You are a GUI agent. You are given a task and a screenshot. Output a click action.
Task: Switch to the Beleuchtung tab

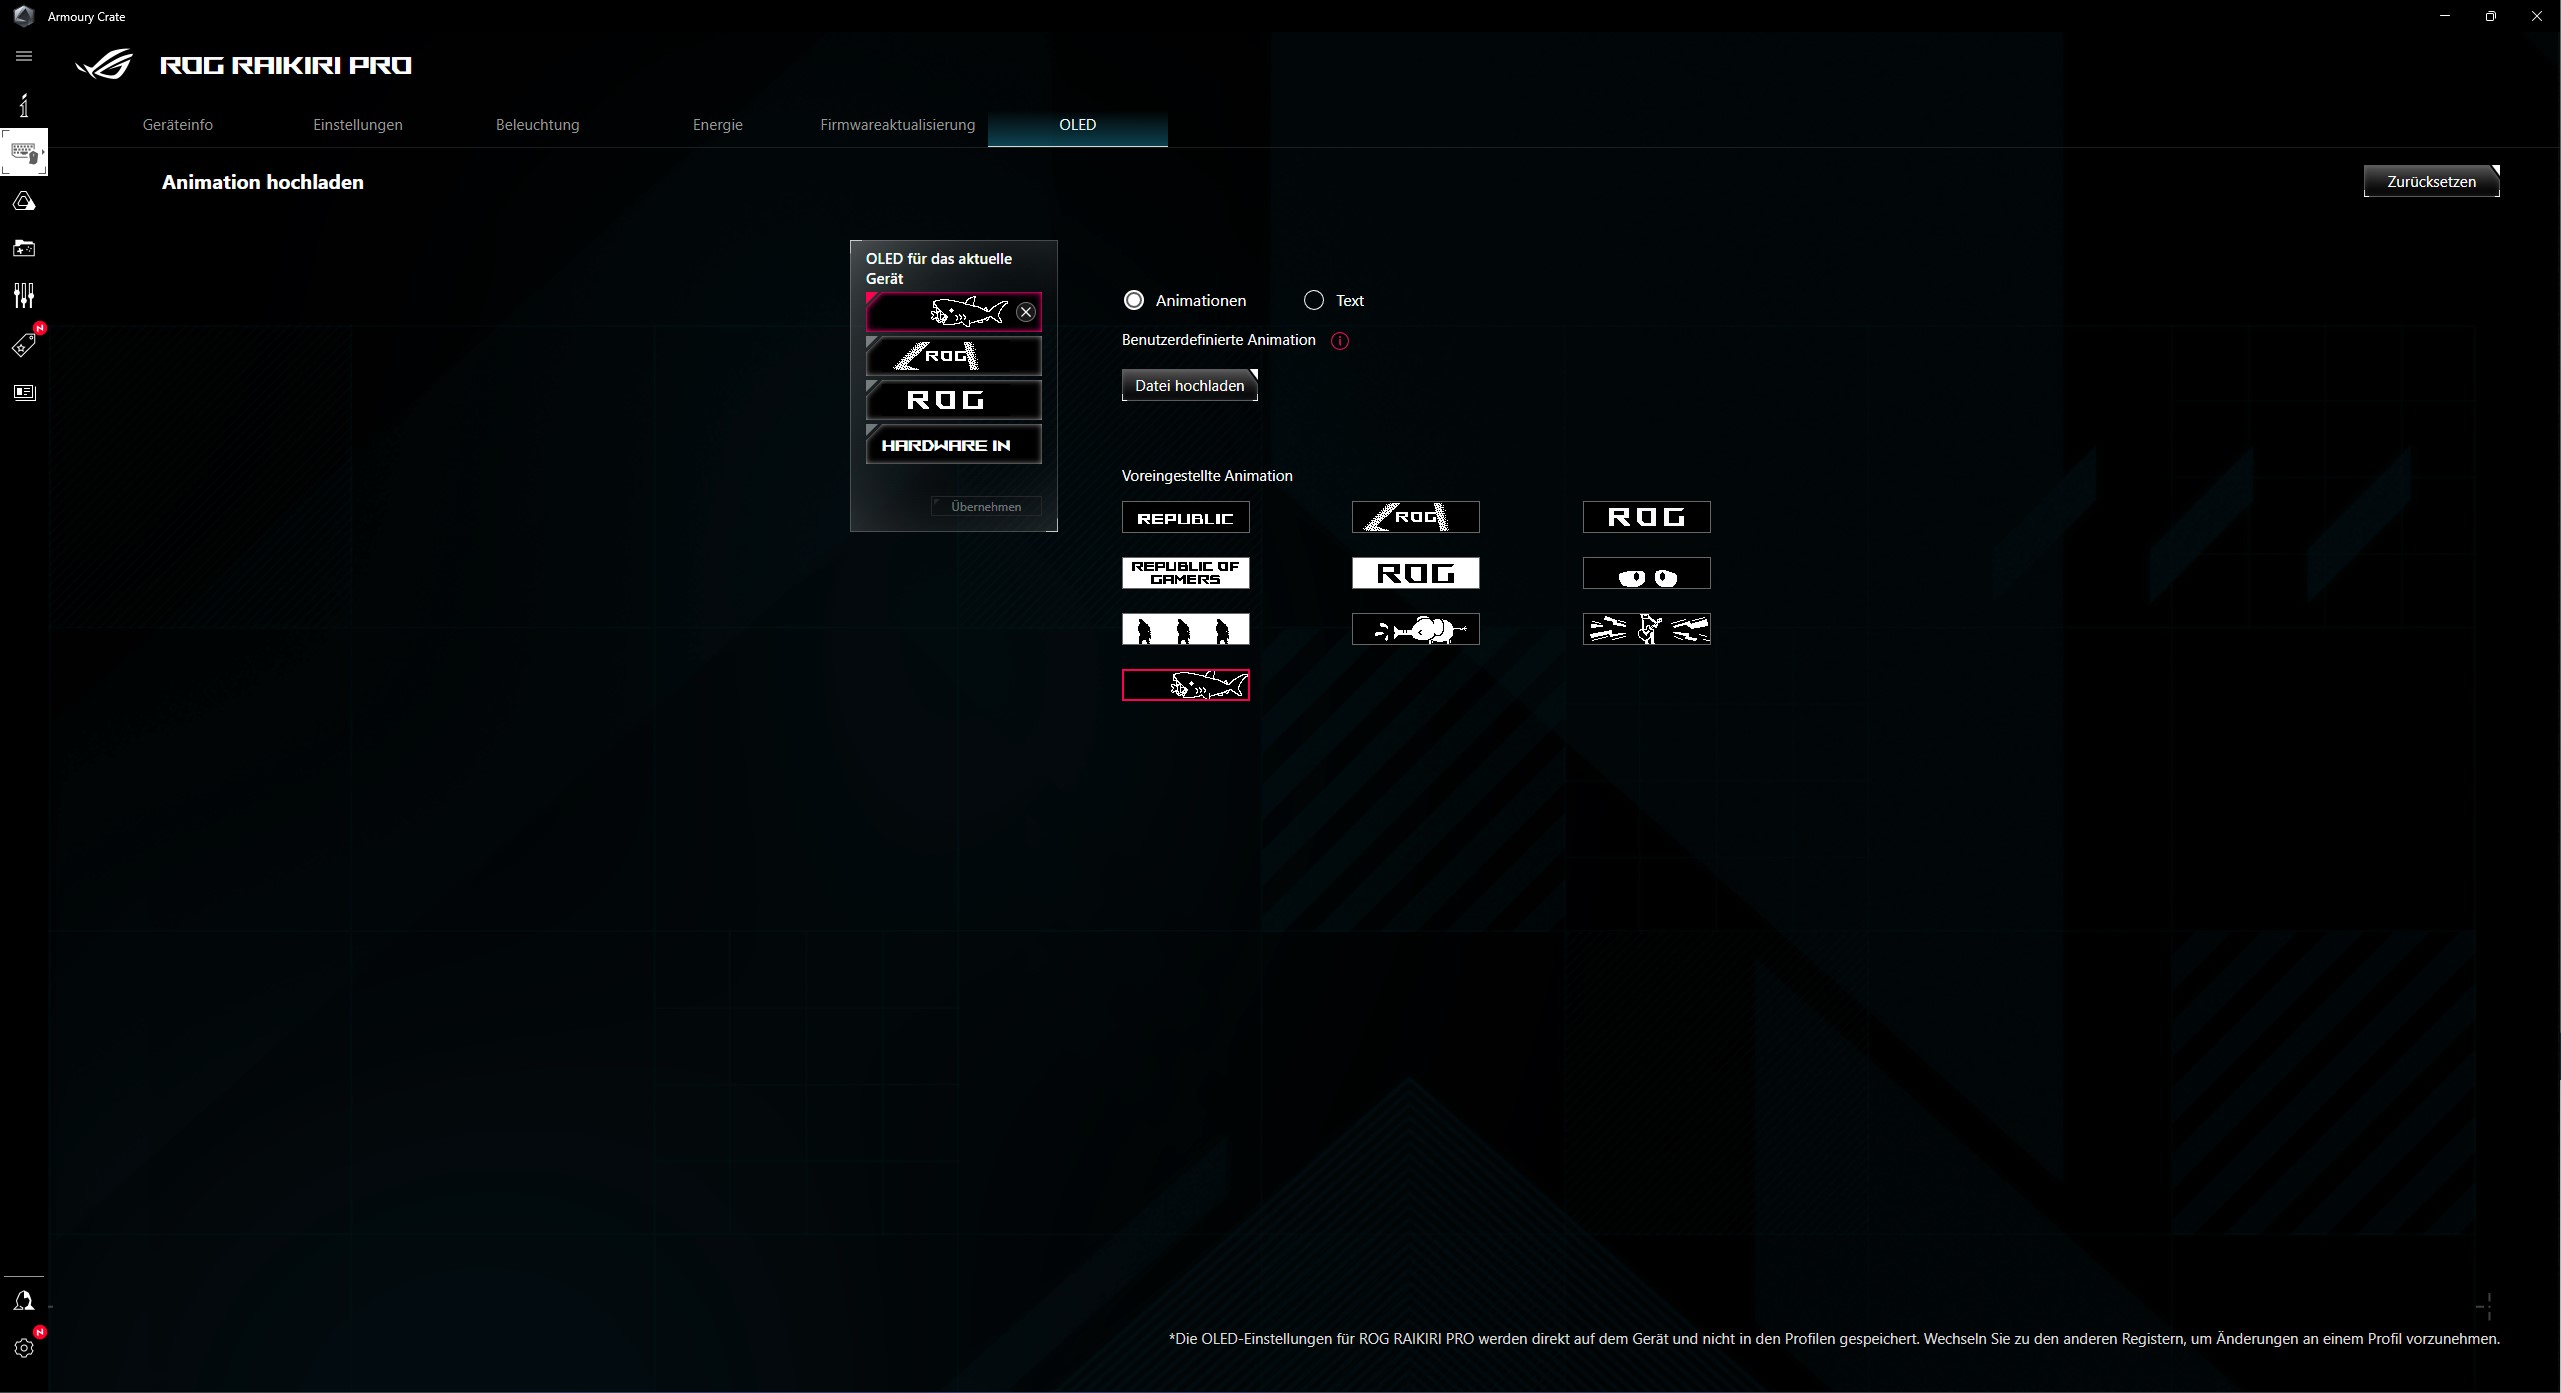[x=537, y=124]
